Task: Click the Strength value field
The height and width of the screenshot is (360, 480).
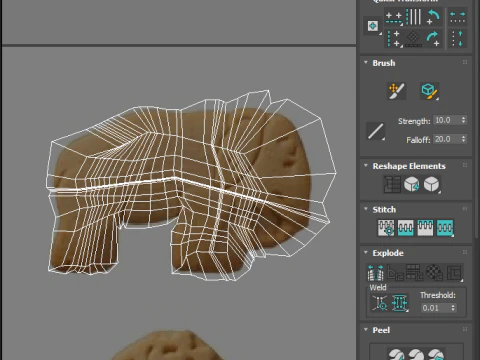Action: click(x=446, y=120)
